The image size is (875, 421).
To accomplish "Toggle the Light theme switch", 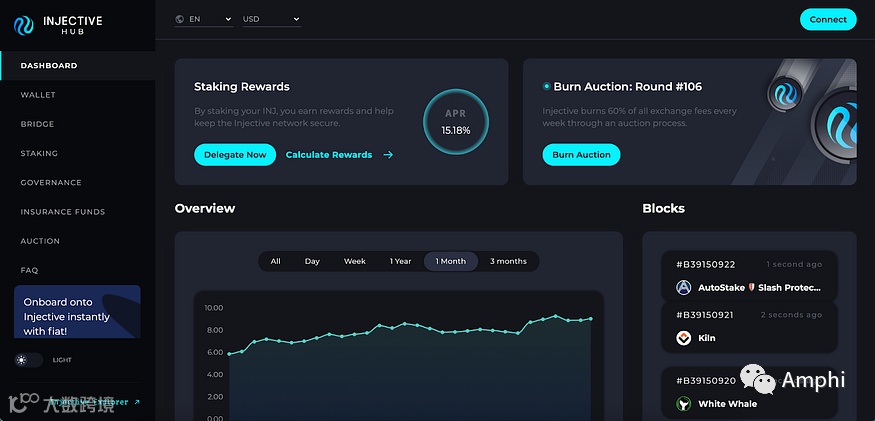I will 28,360.
